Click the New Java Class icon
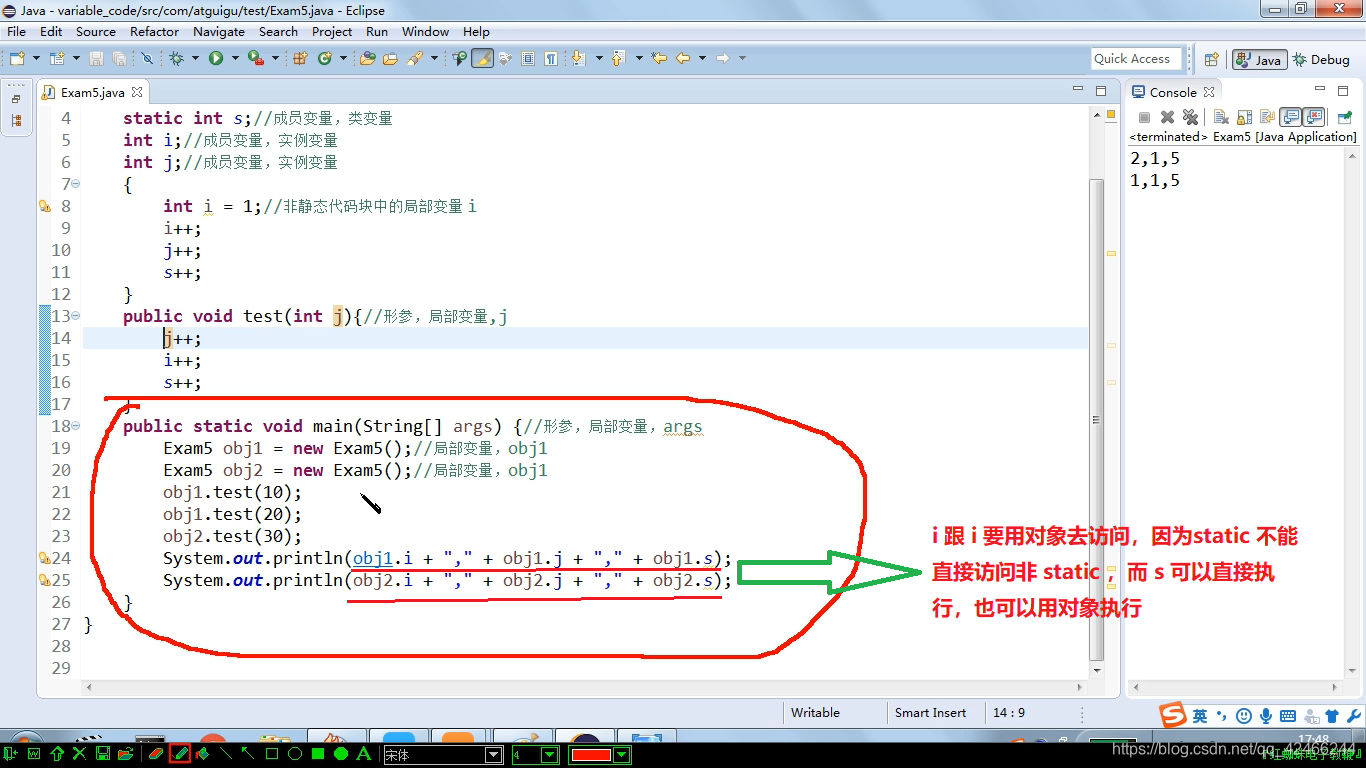The width and height of the screenshot is (1366, 768). point(324,59)
